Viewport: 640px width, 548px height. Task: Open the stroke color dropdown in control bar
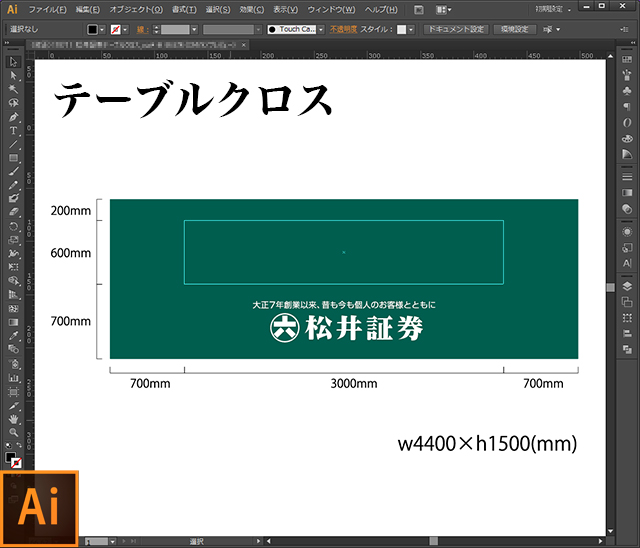[125, 29]
